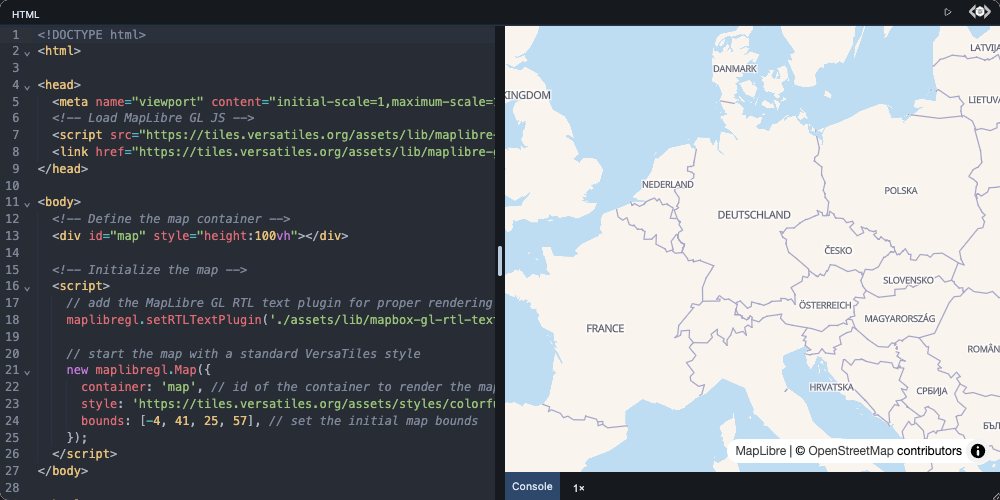Click the 'Initialize the map' comment line
This screenshot has width=1000, height=500.
(149, 270)
